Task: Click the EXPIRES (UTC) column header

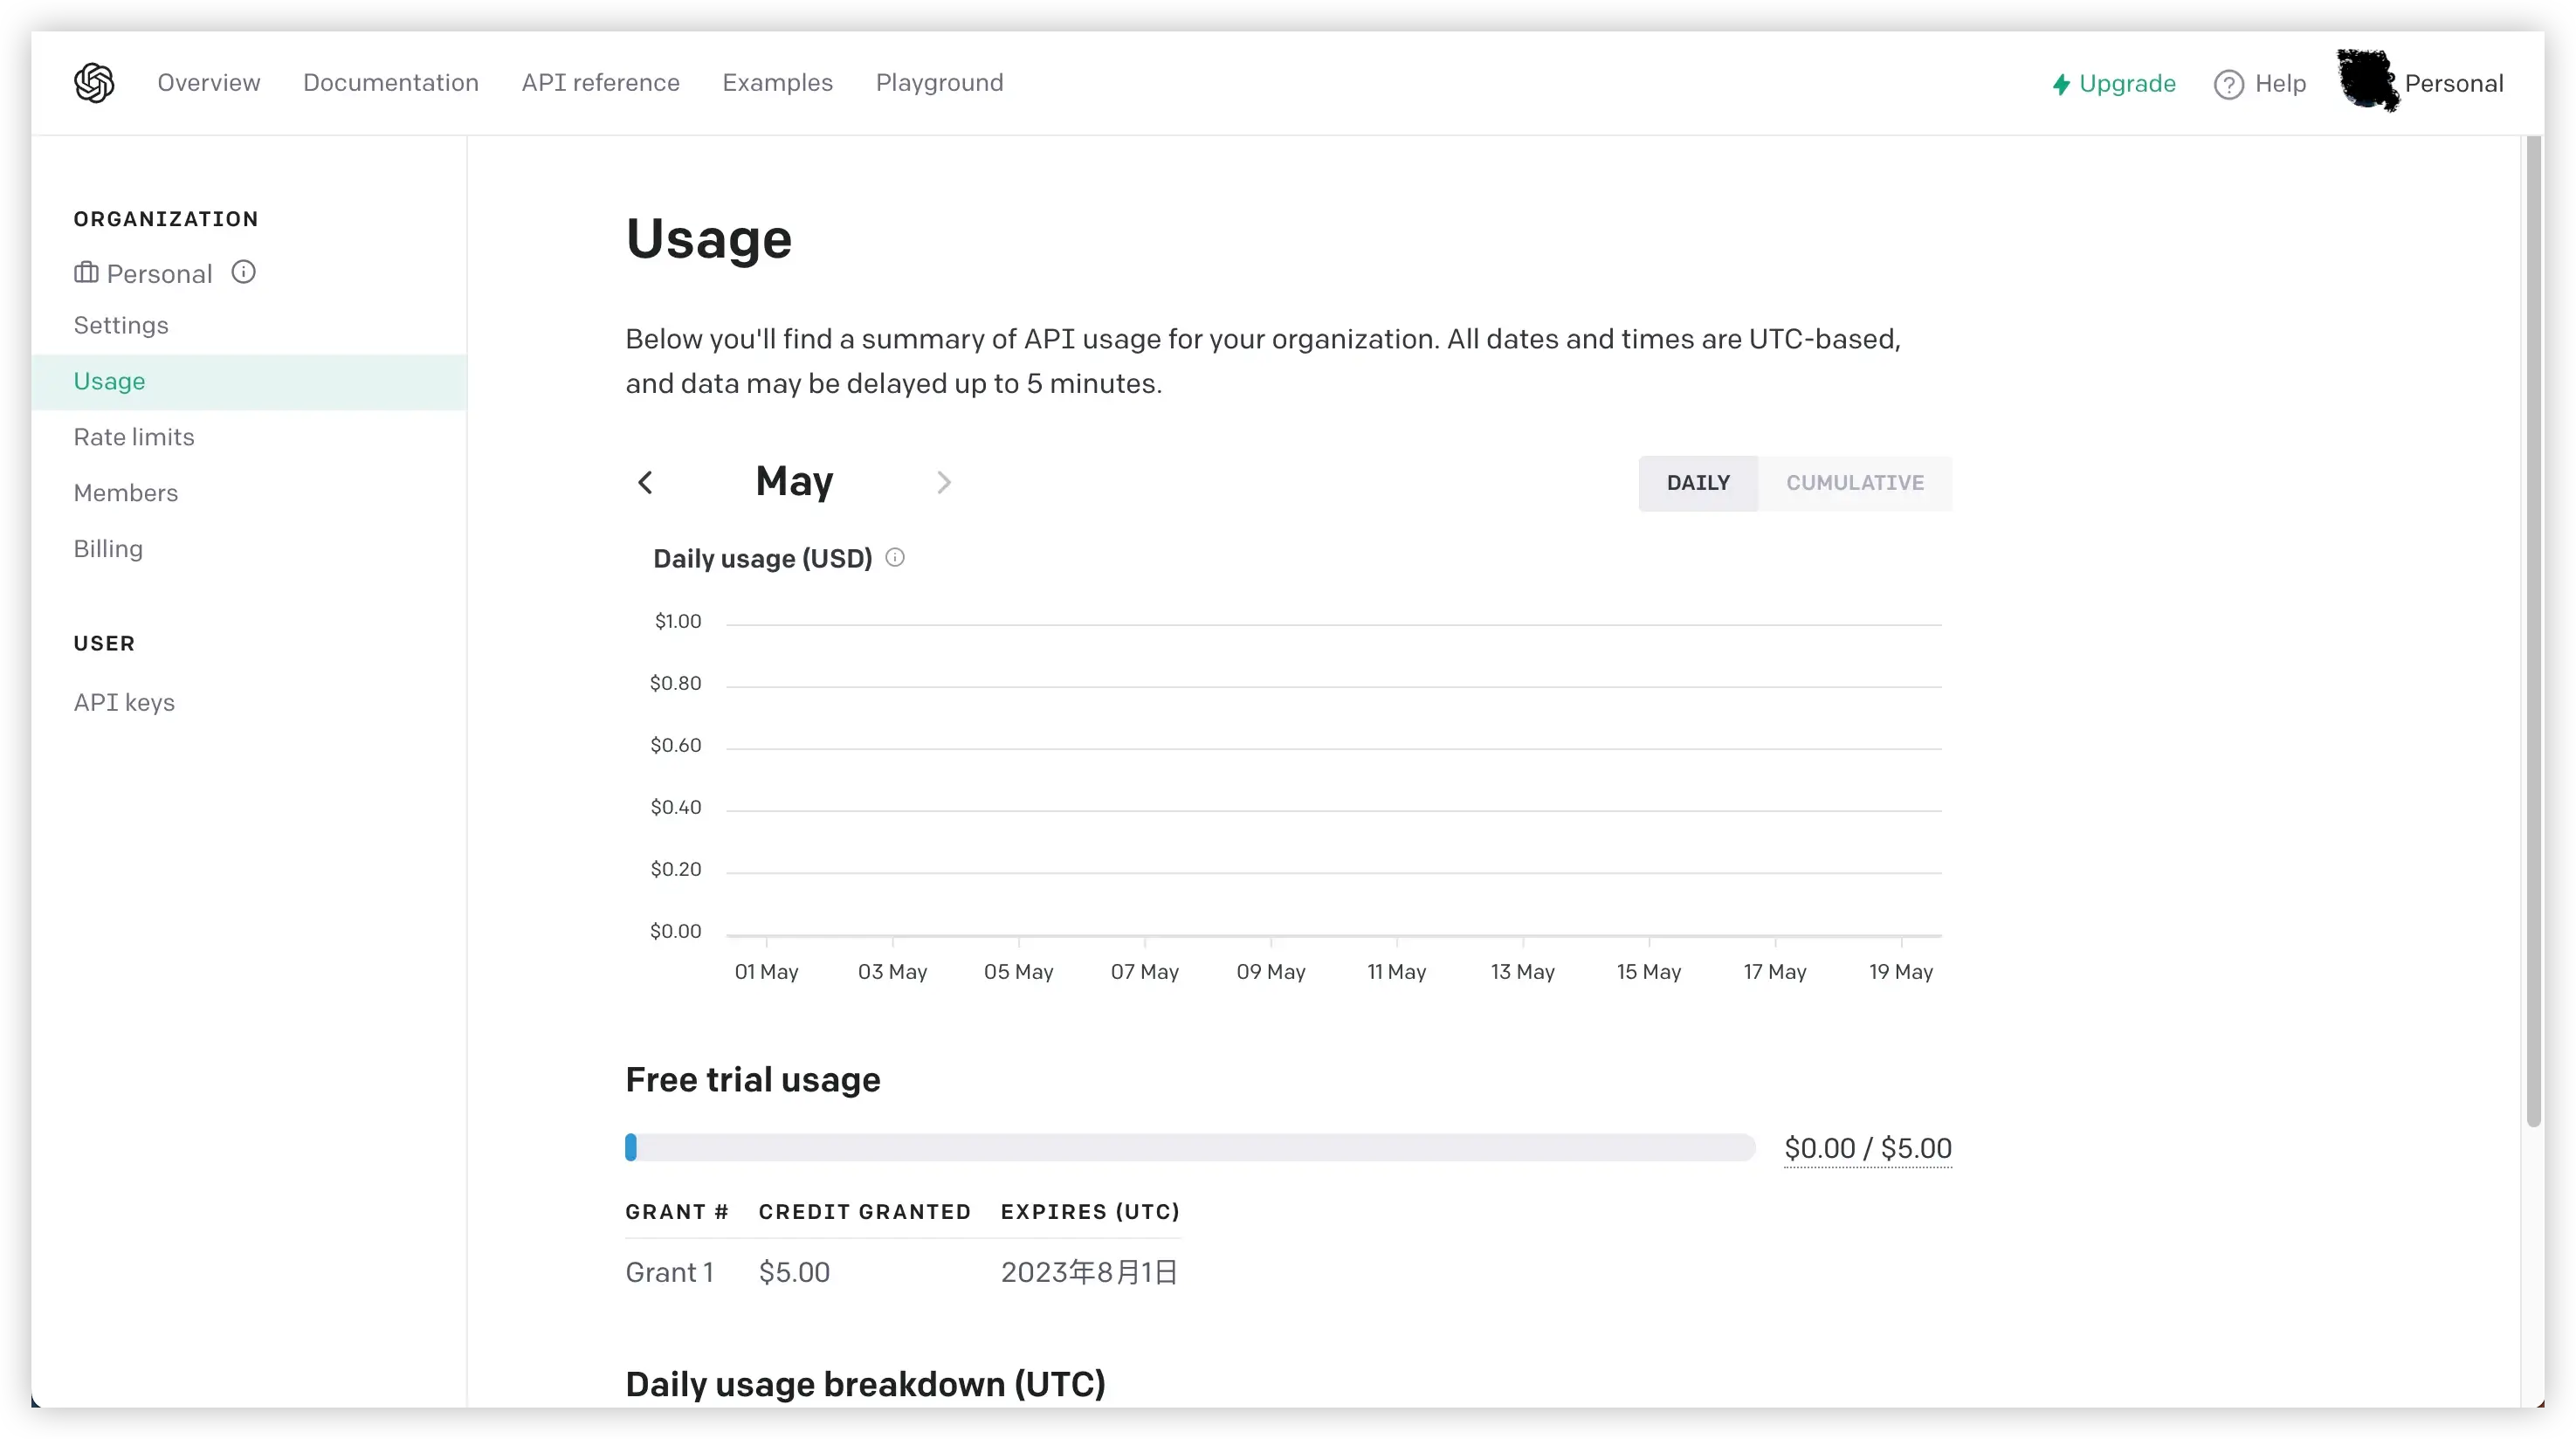Action: click(x=1090, y=1212)
